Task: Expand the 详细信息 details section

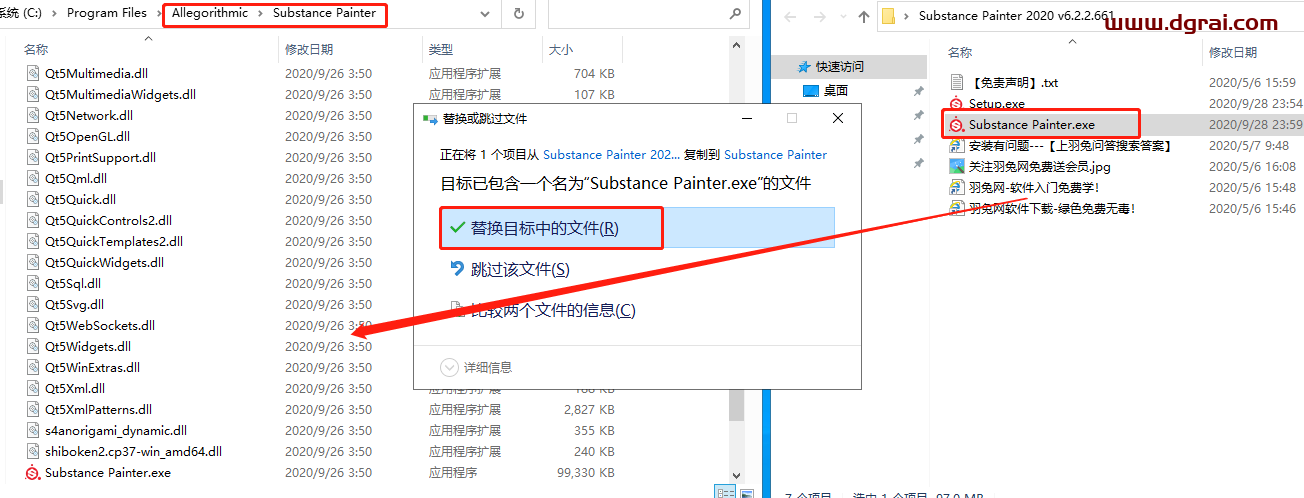Action: (477, 367)
